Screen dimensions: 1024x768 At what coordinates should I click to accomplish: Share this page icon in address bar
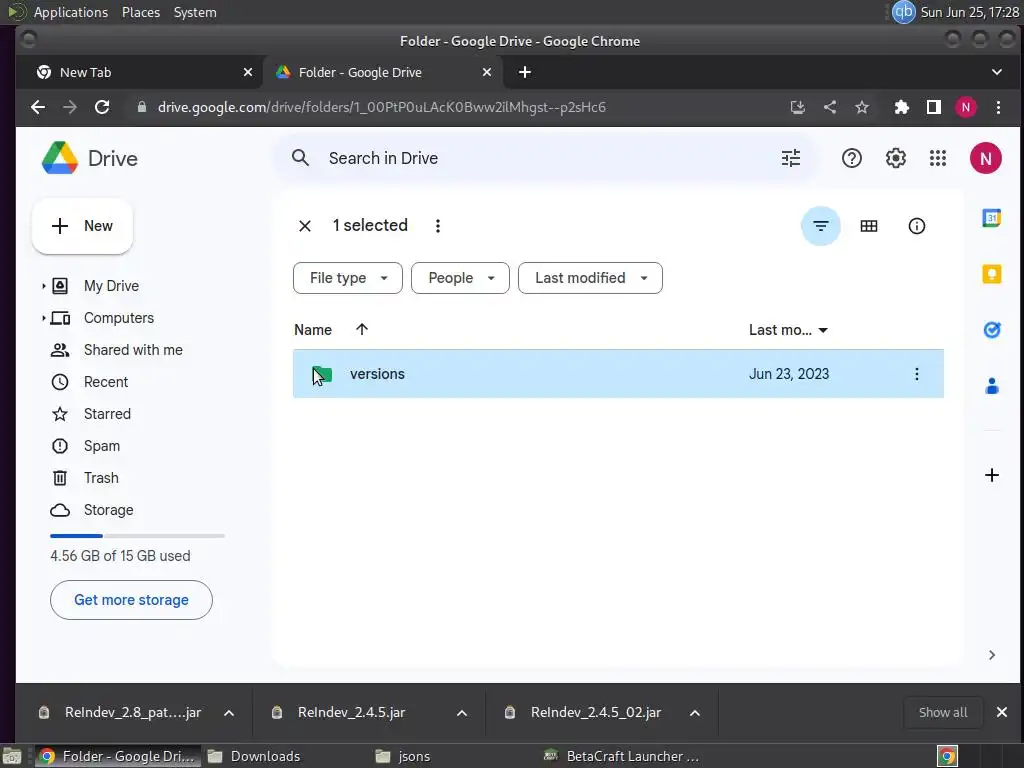(829, 107)
